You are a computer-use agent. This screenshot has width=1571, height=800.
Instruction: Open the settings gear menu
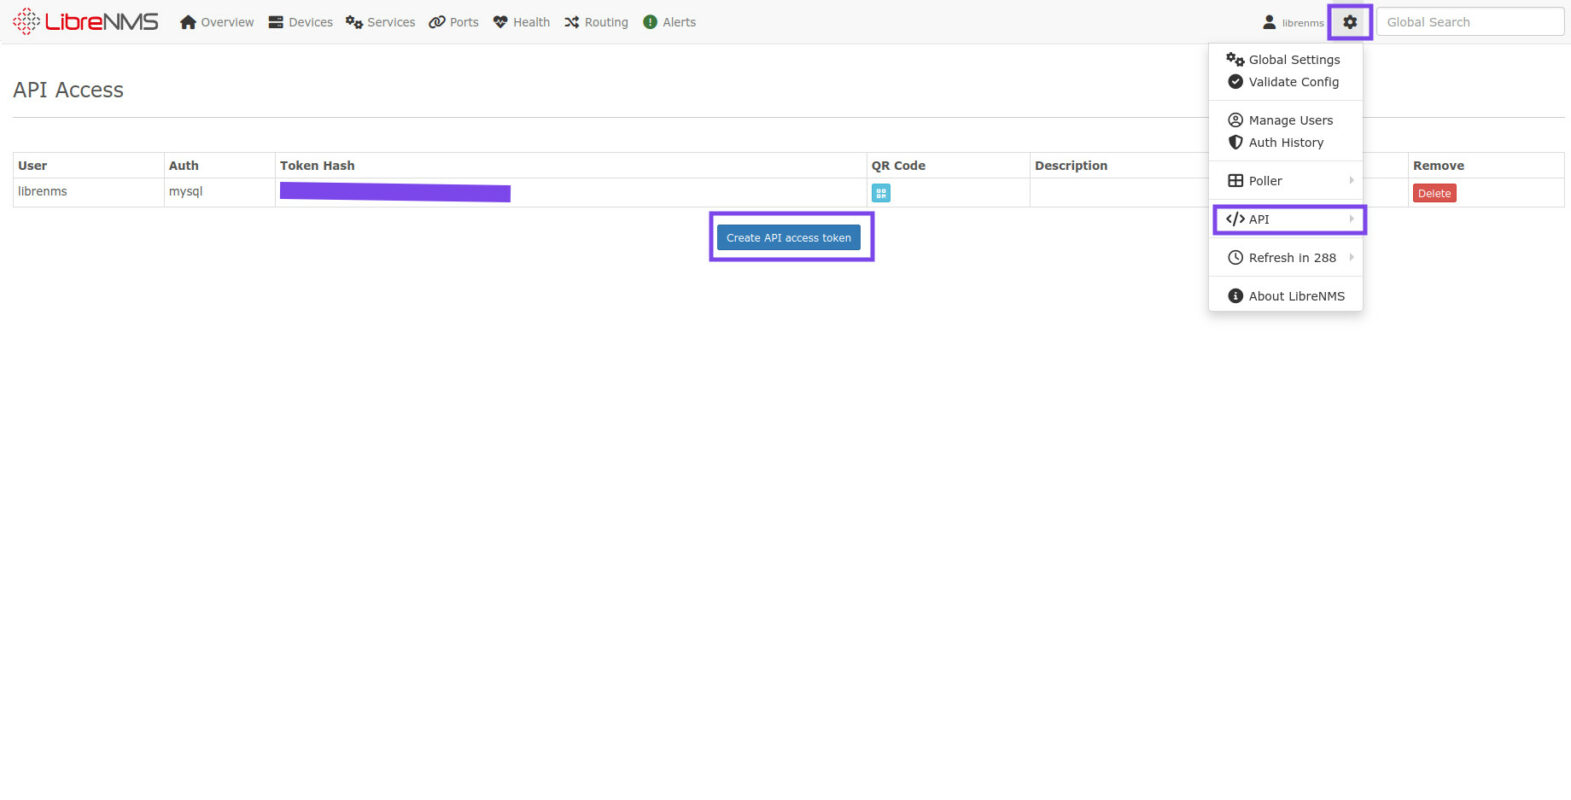point(1350,22)
